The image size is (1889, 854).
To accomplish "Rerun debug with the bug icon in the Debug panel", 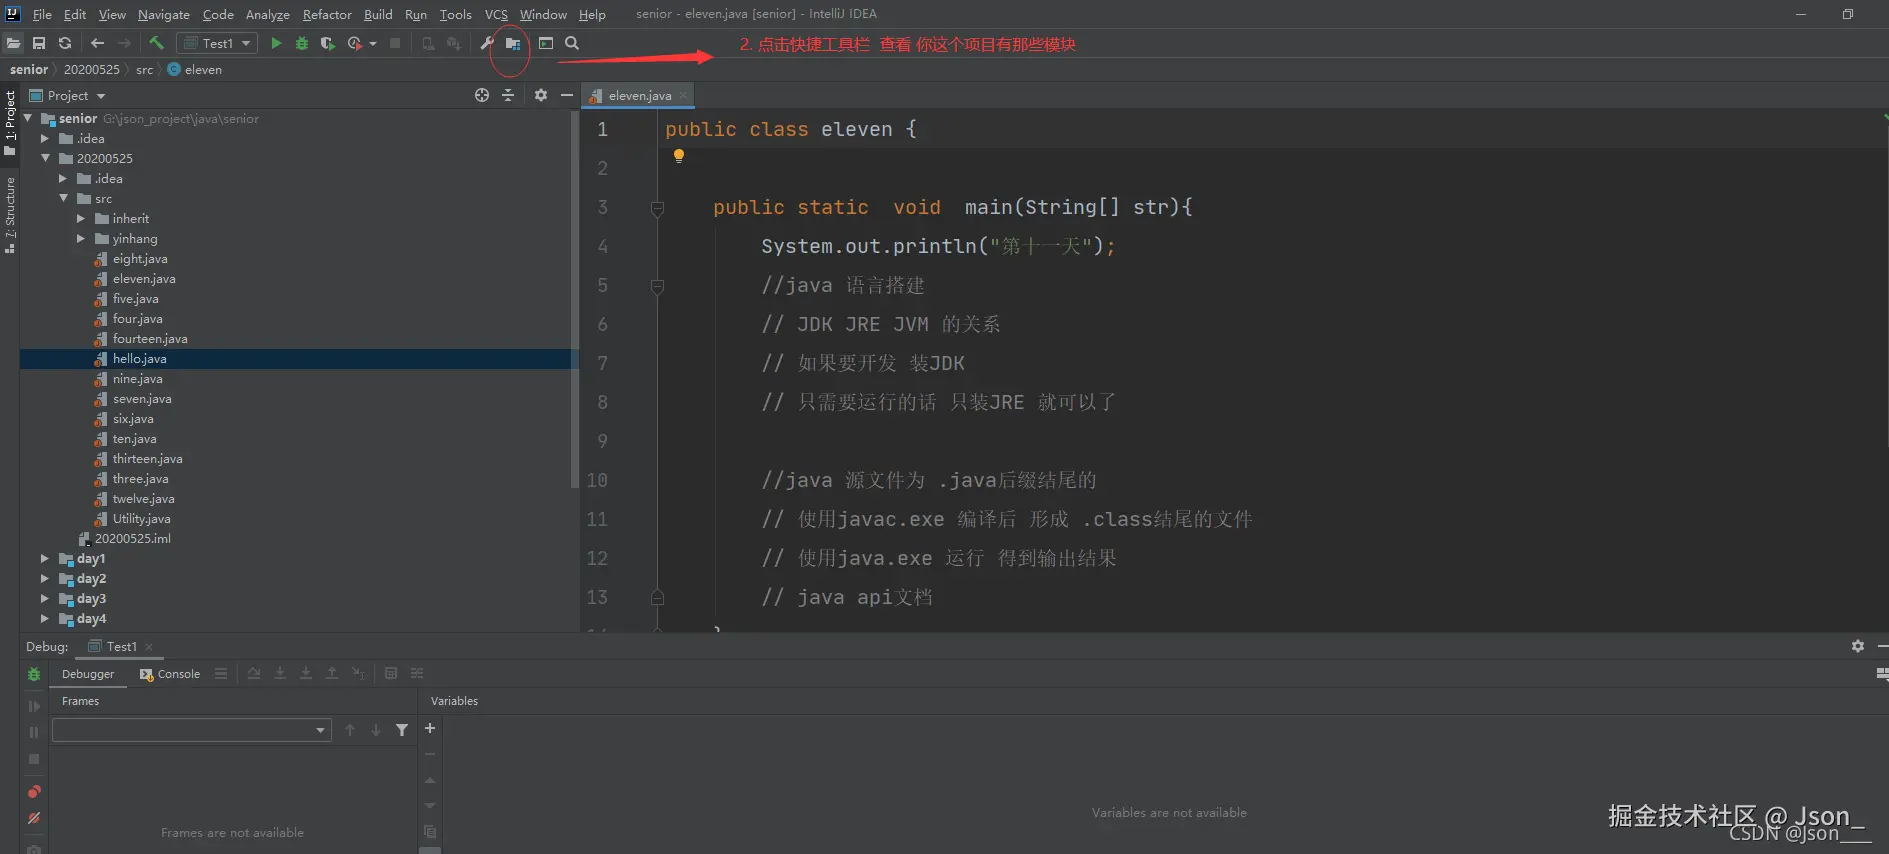I will [x=34, y=674].
